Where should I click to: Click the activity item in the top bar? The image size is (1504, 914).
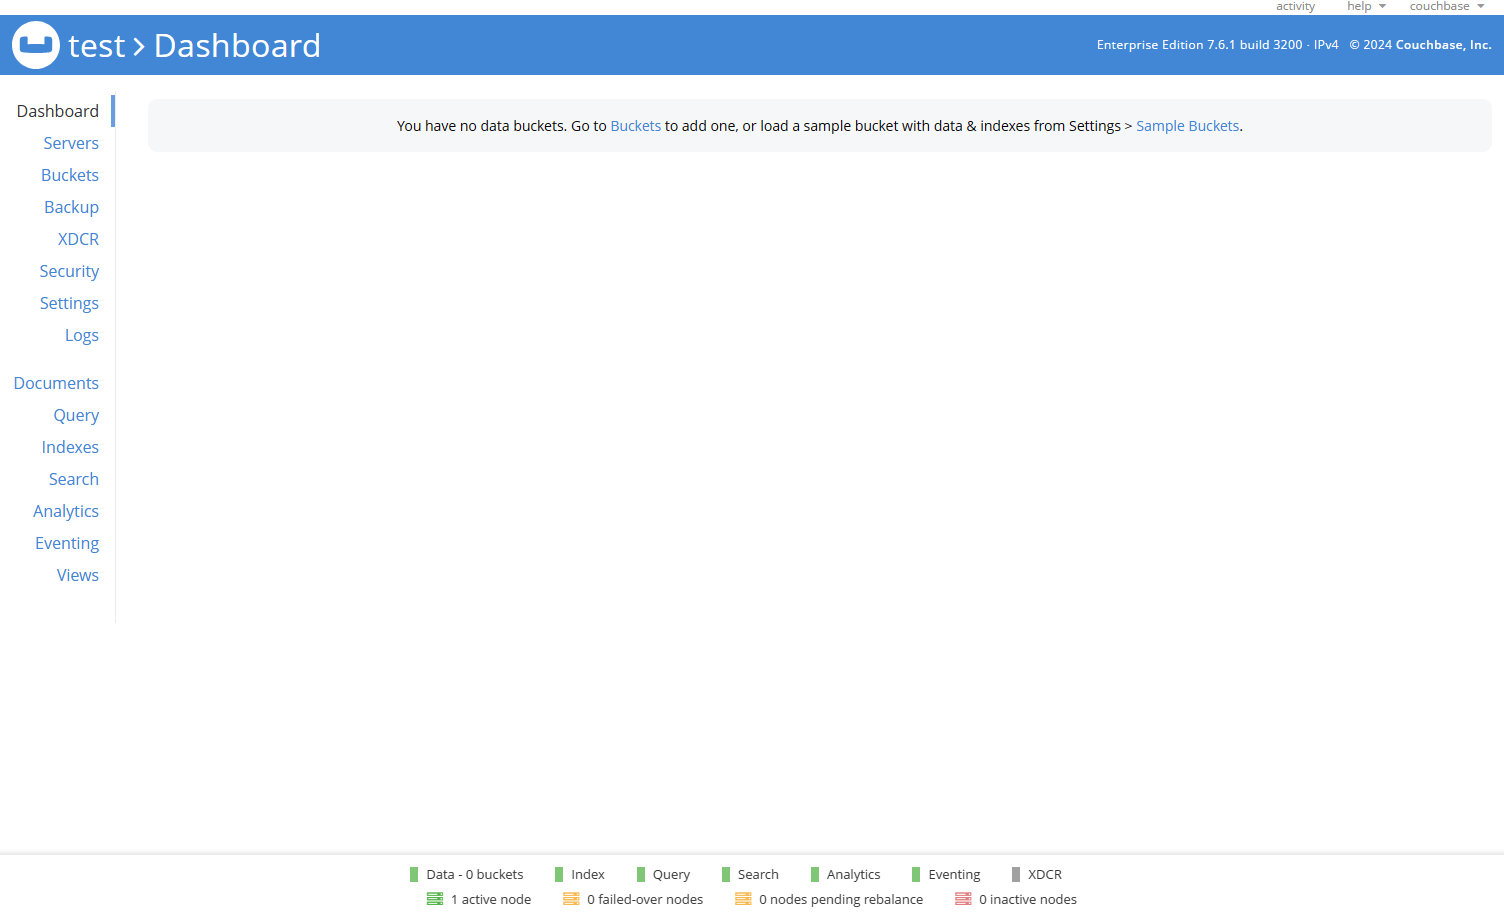point(1295,6)
